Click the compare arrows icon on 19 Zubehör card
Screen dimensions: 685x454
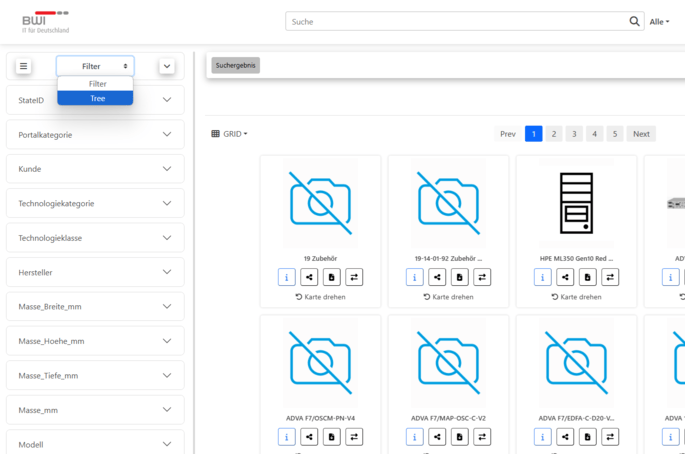coord(355,277)
